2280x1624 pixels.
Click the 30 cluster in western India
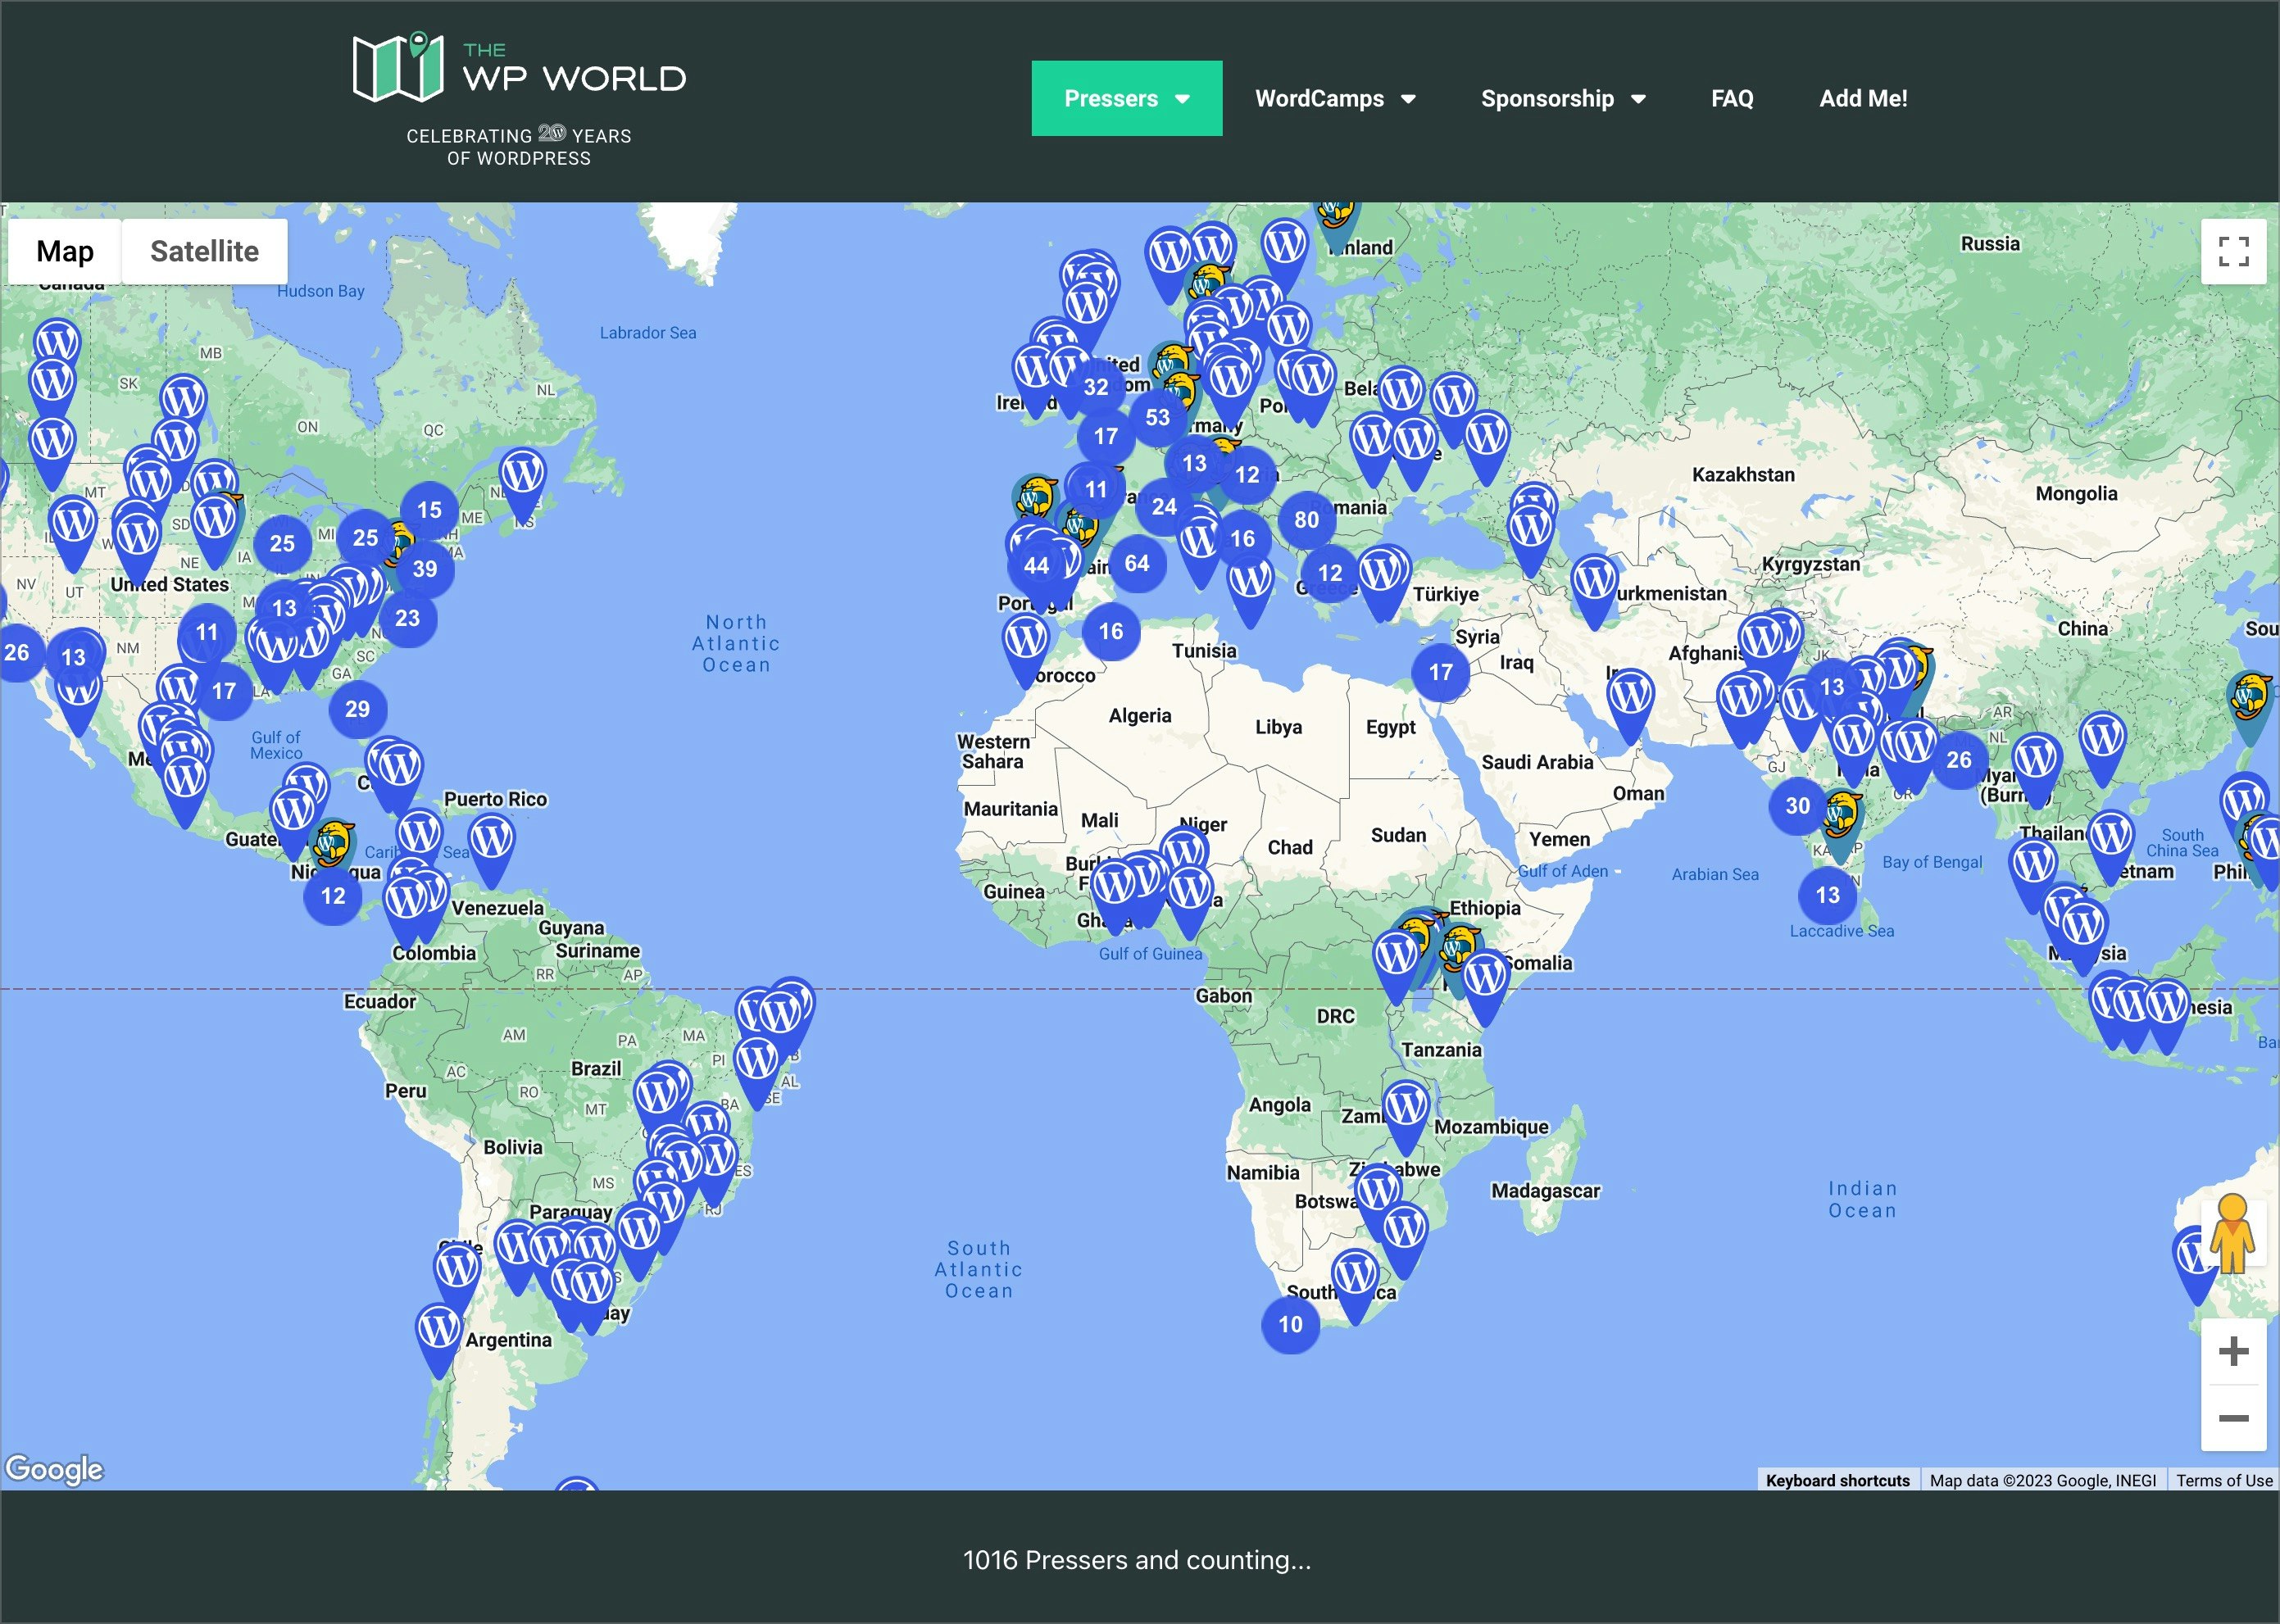(1797, 805)
